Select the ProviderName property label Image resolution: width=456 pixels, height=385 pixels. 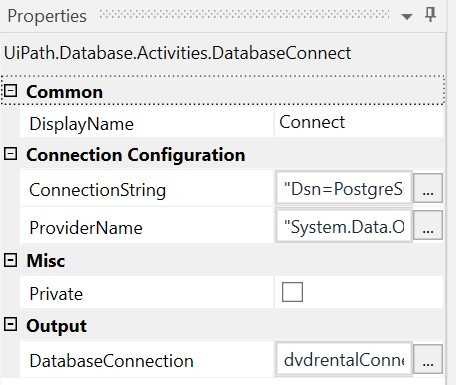point(86,228)
